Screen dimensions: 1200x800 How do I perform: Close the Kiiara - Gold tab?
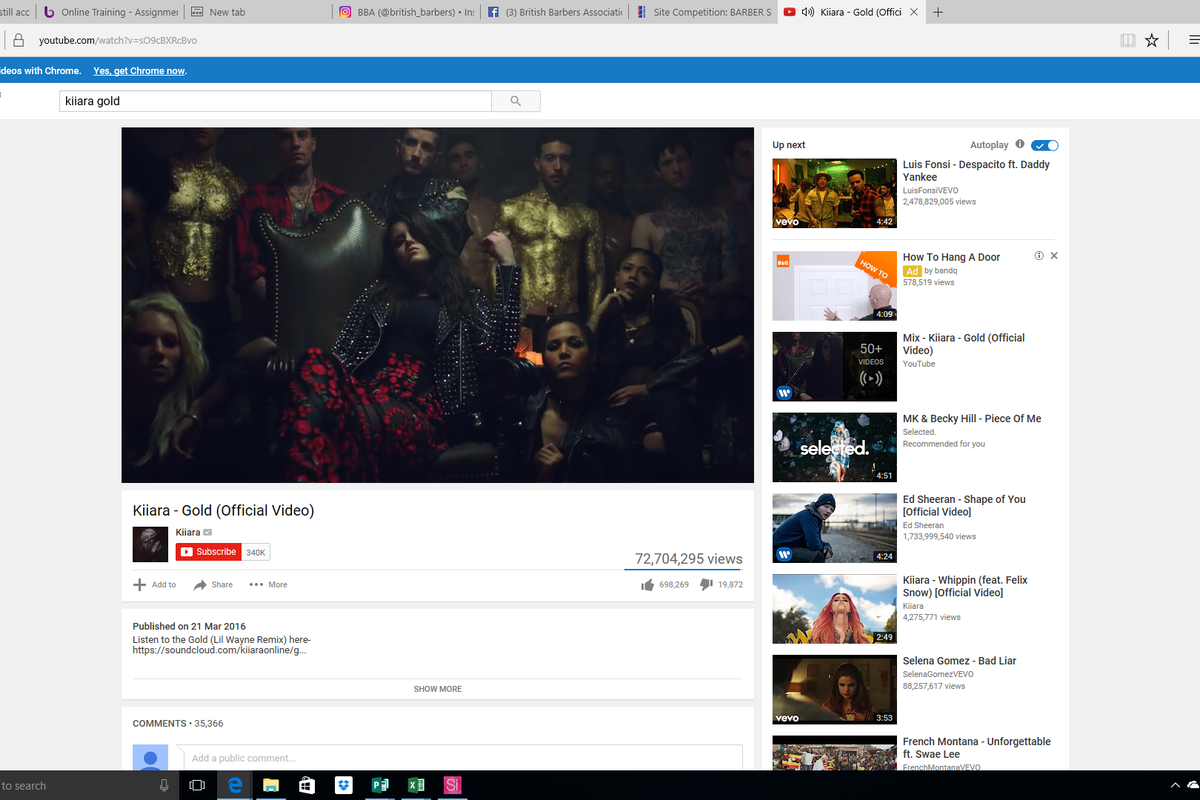pyautogui.click(x=914, y=13)
